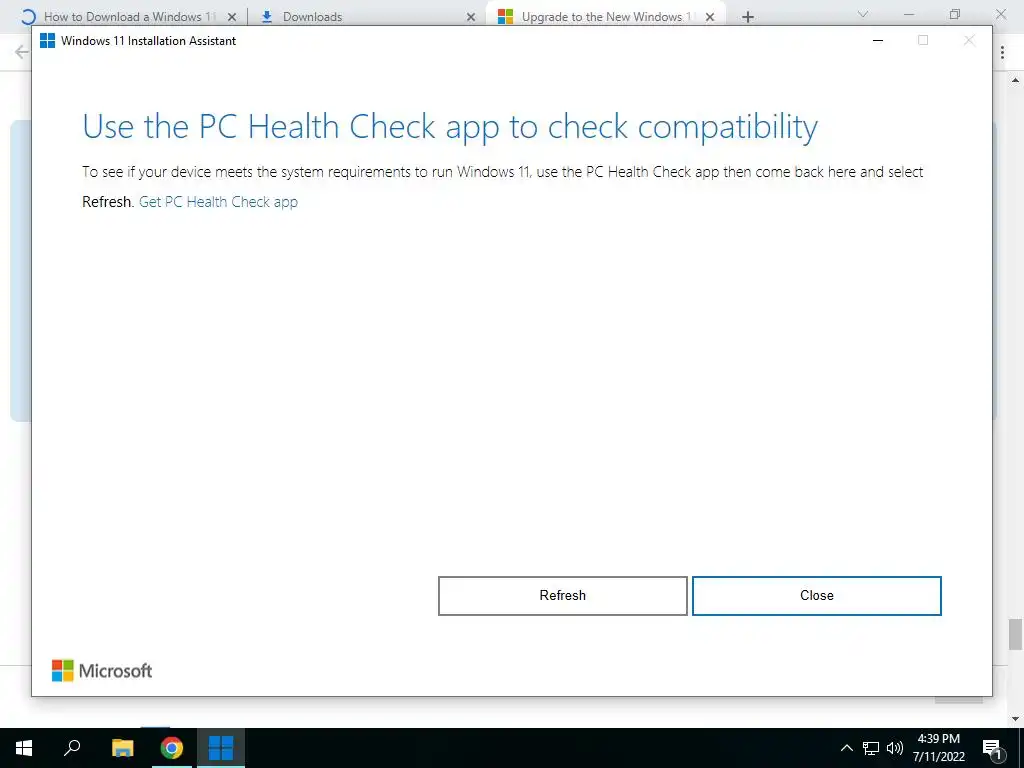Minimize the Chrome browser window
This screenshot has width=1024, height=768.
pyautogui.click(x=909, y=14)
